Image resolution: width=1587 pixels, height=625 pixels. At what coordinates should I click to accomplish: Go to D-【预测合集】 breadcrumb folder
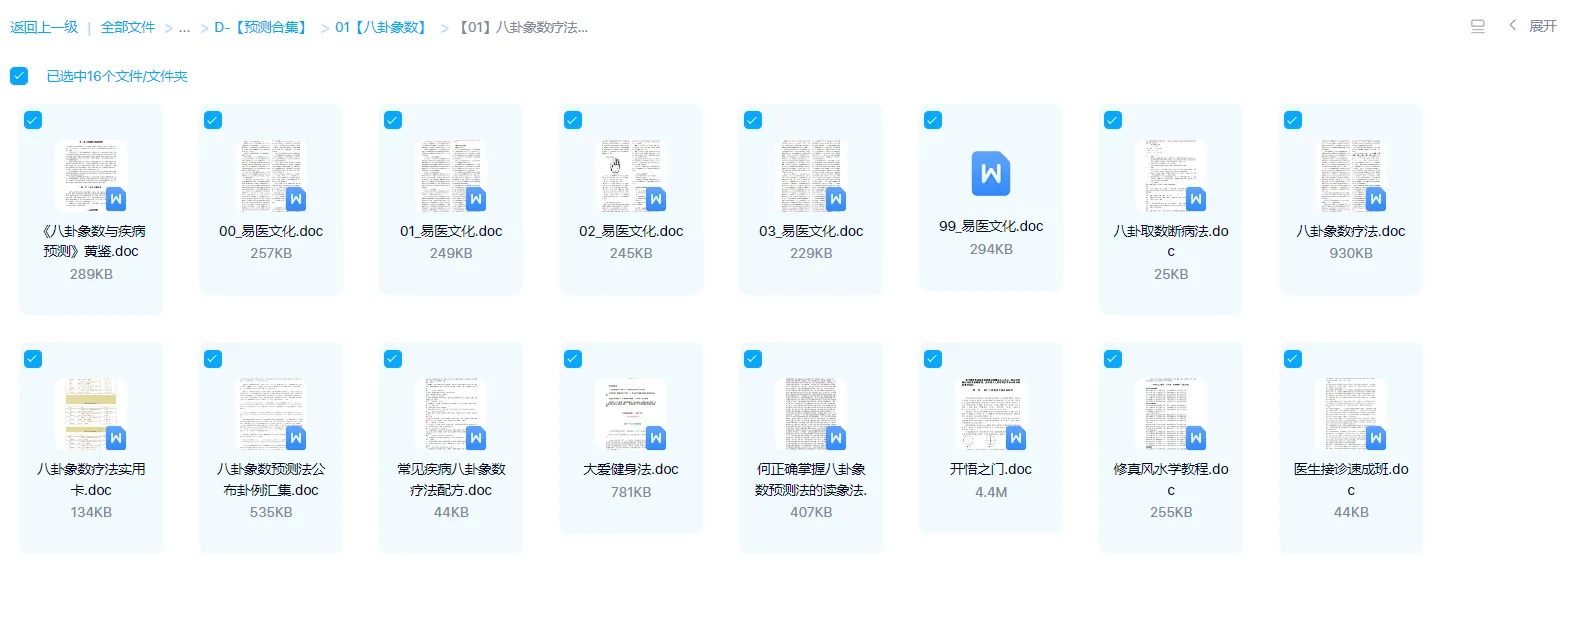point(261,28)
